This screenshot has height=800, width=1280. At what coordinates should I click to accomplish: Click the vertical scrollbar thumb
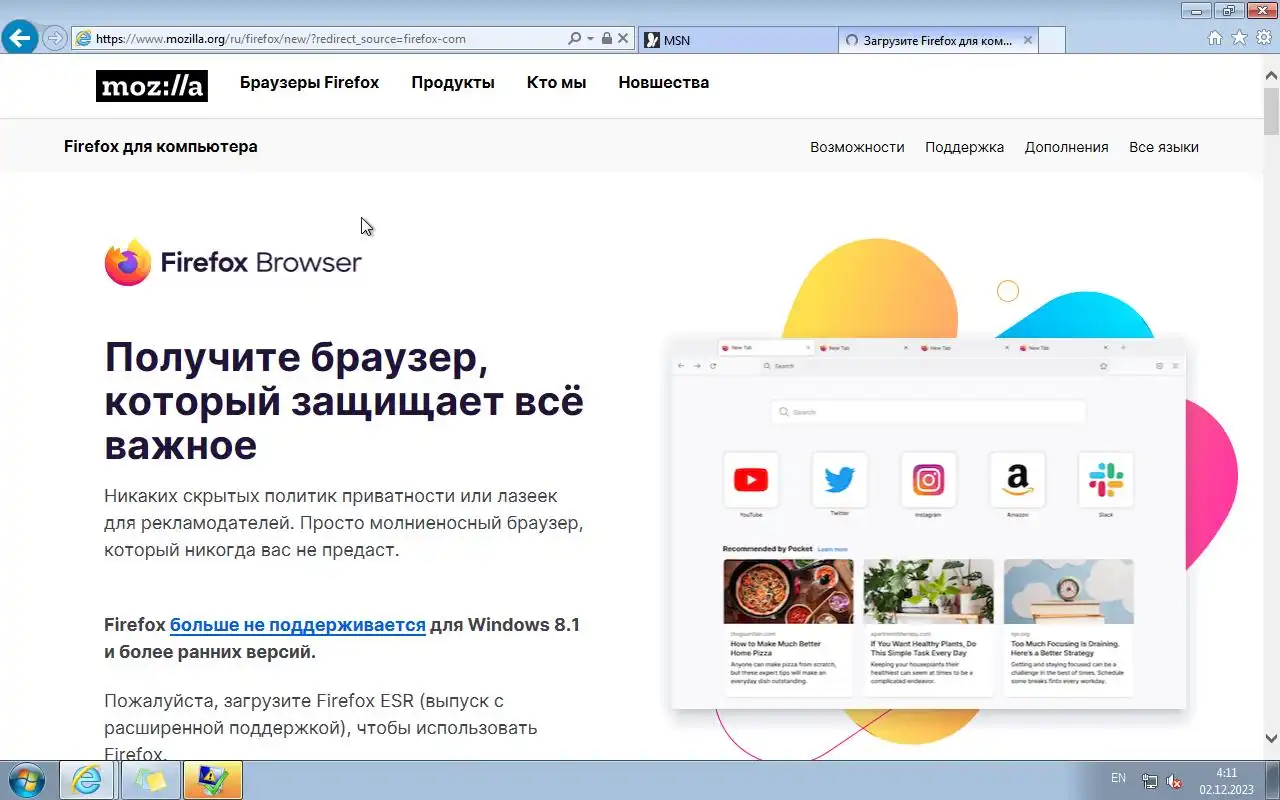(1271, 111)
